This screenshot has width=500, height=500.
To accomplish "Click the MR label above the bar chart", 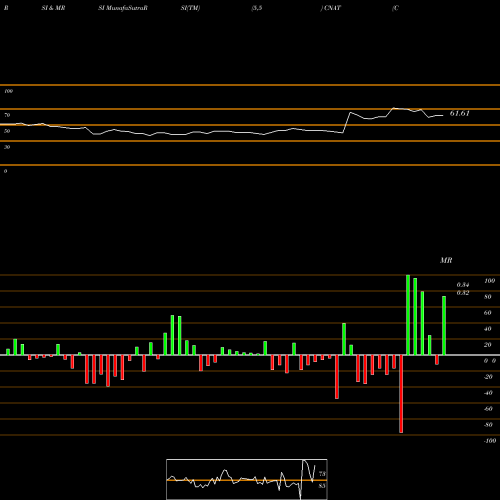I will [x=446, y=260].
